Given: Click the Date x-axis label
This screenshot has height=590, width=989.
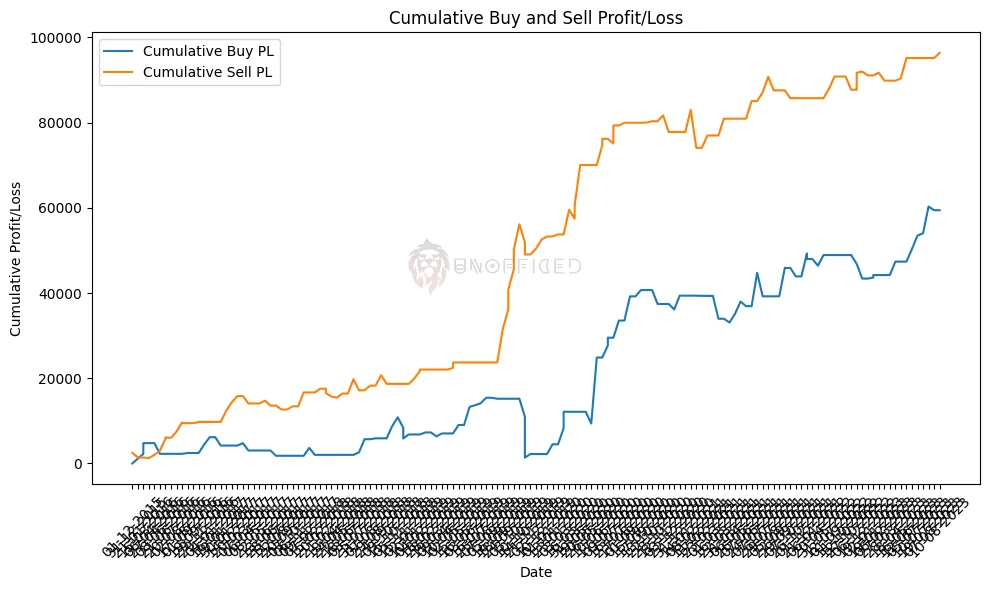Looking at the screenshot, I should pyautogui.click(x=536, y=573).
